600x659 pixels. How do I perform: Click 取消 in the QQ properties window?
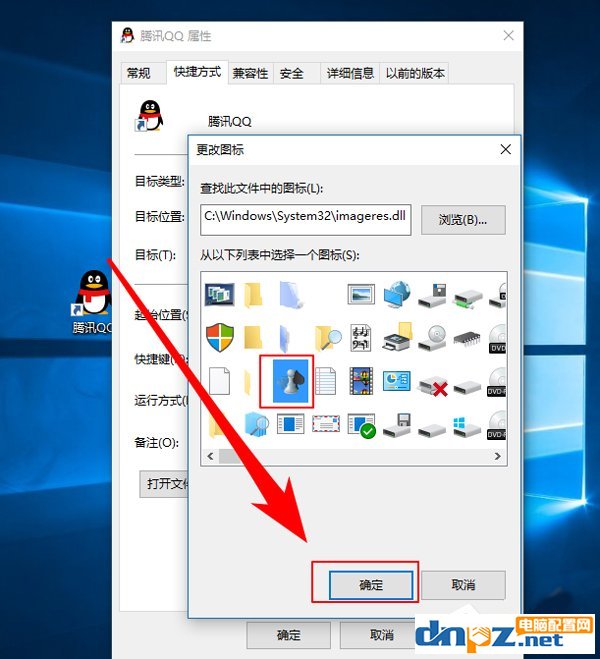pos(382,635)
